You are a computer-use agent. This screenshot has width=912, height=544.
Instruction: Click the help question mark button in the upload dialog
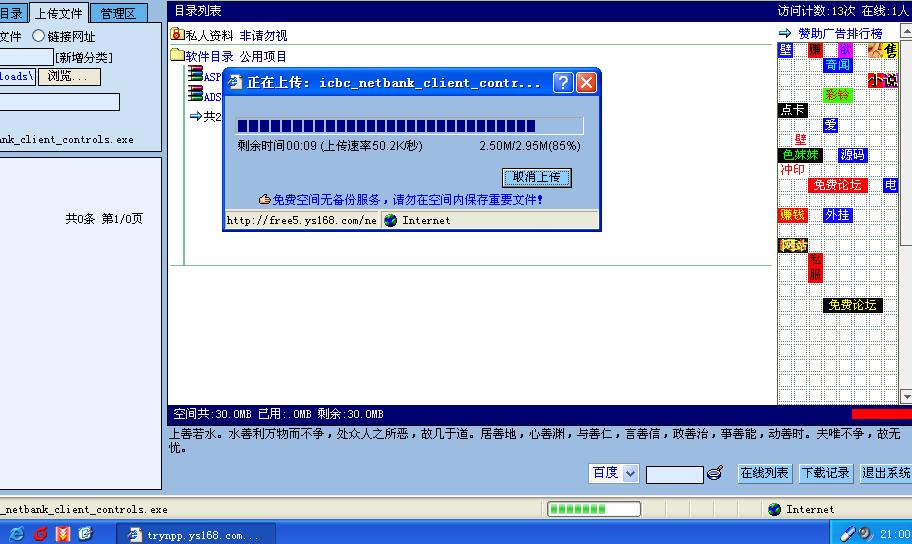pos(563,83)
